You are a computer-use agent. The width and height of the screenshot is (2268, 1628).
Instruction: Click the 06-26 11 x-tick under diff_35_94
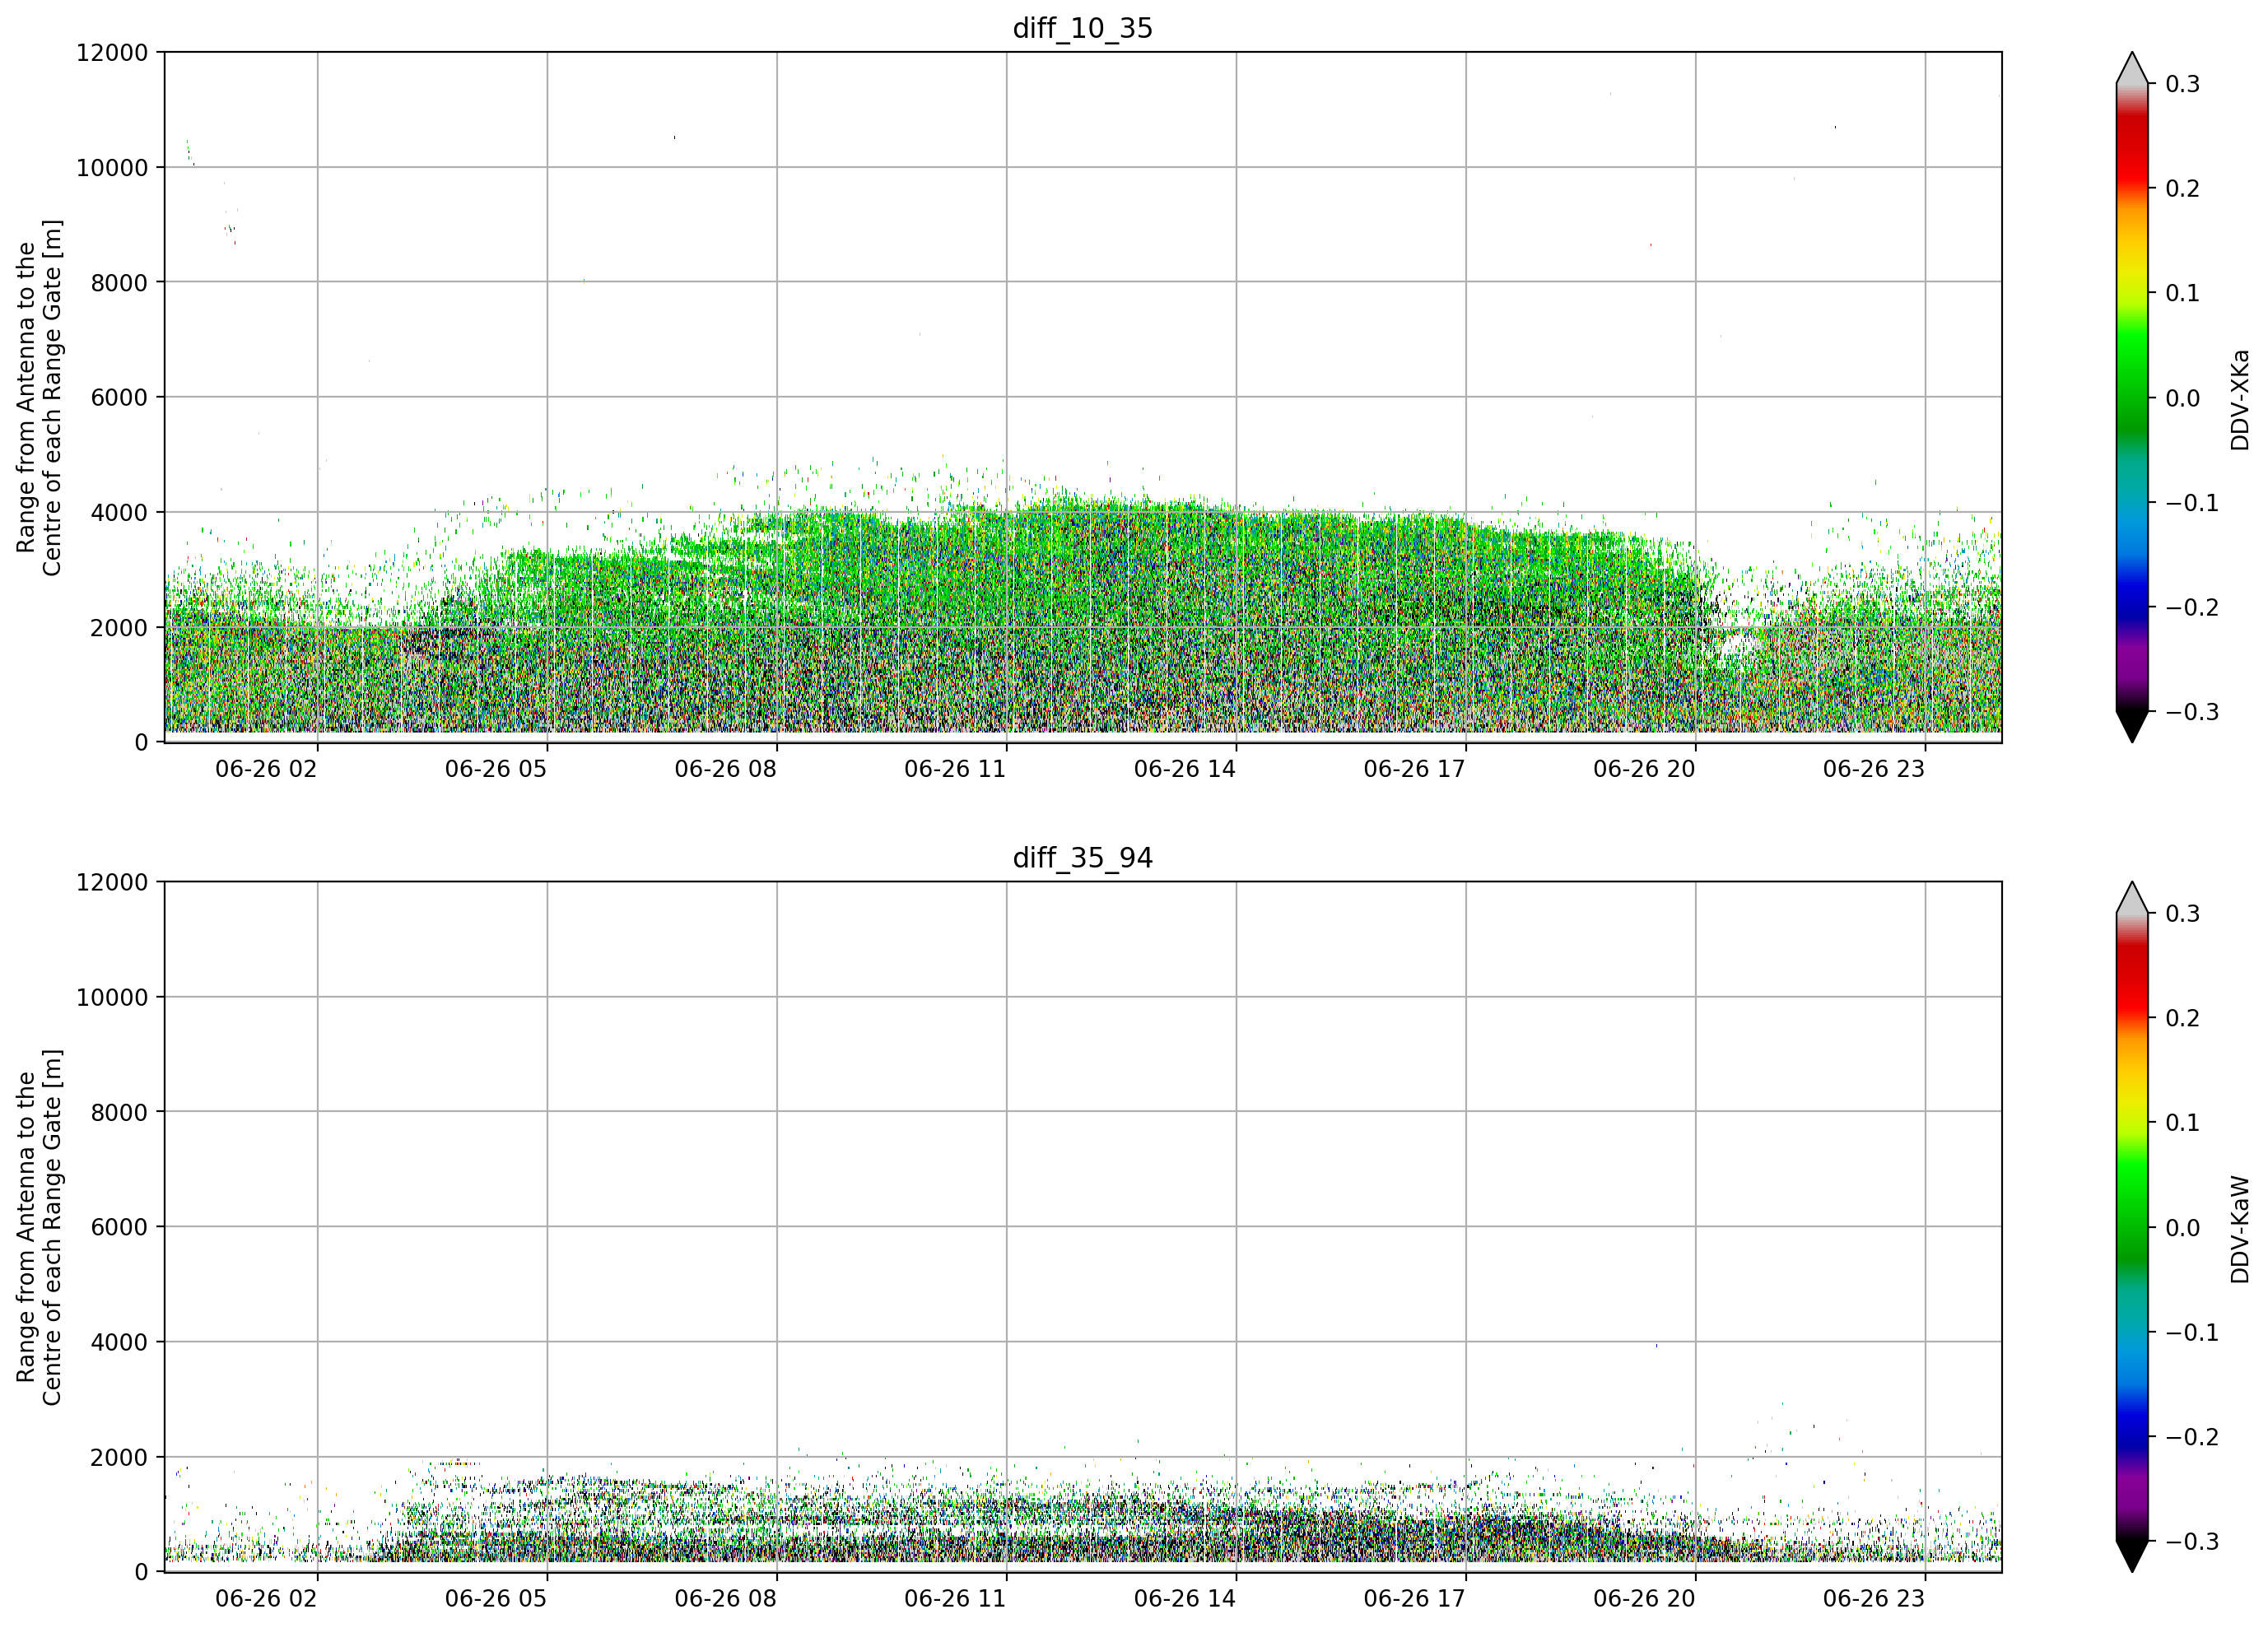coord(955,1598)
